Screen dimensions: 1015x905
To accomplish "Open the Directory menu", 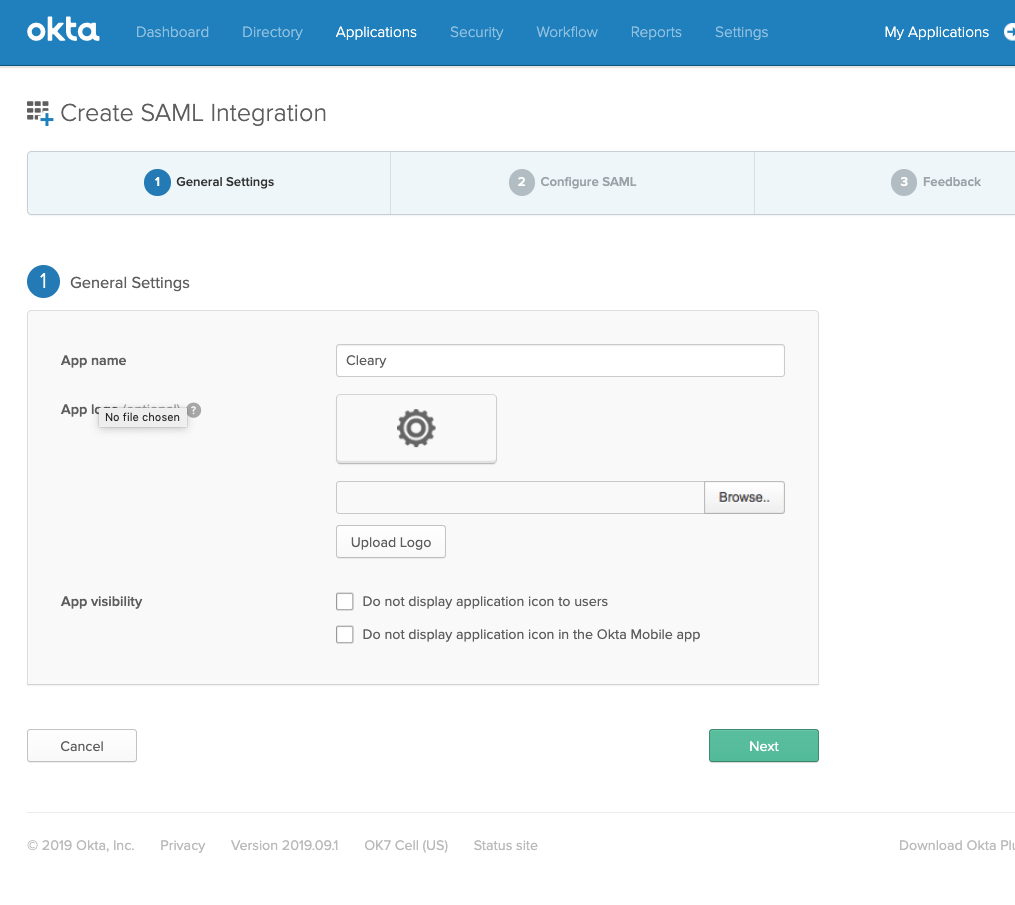I will click(272, 32).
